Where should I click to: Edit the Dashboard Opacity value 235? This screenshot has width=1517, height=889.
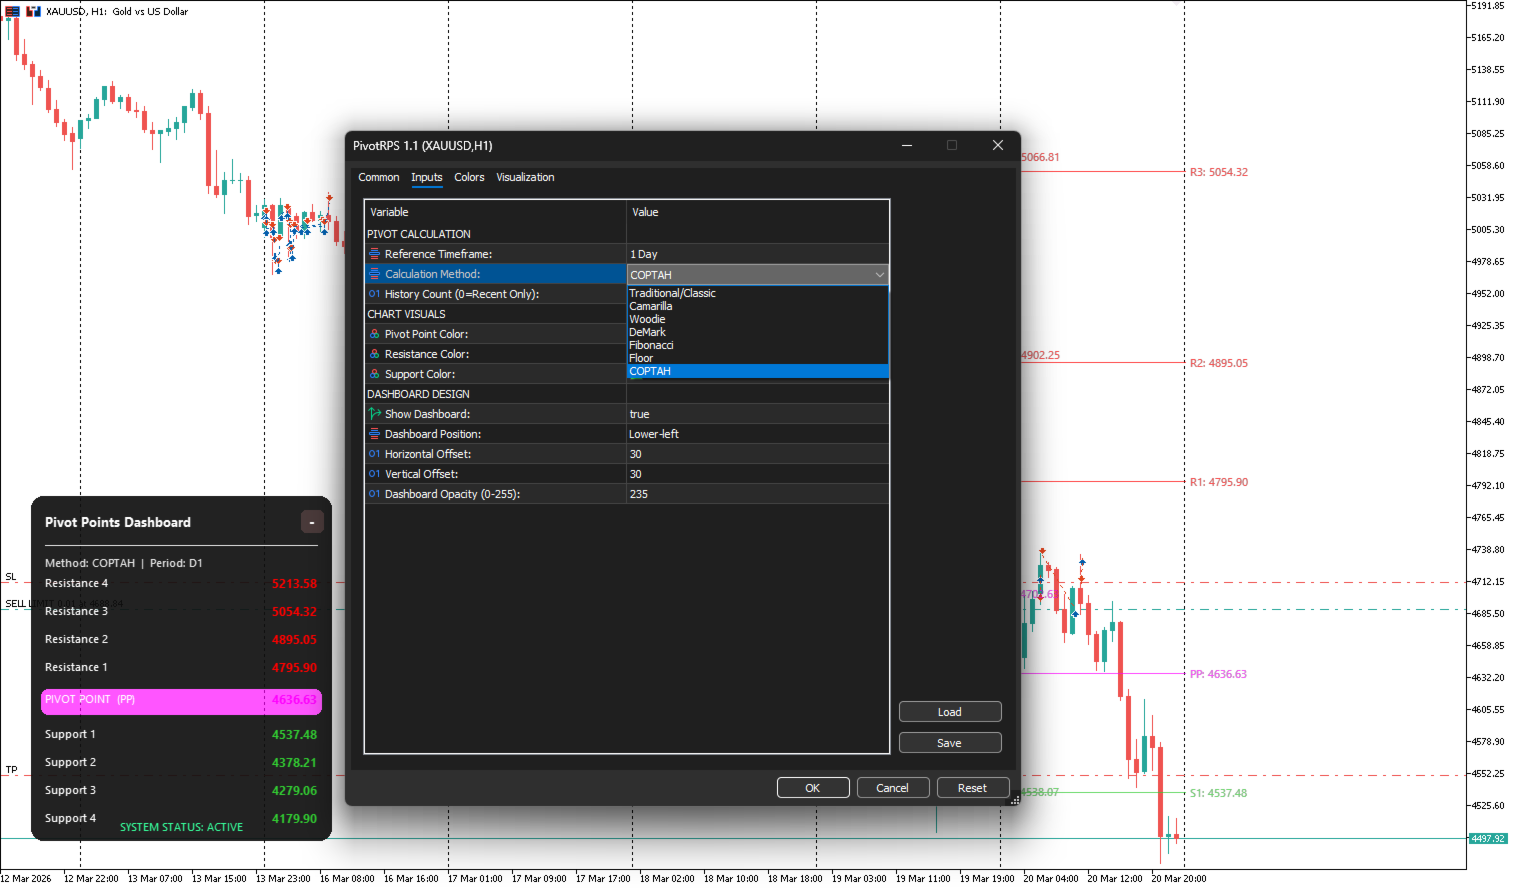coord(758,494)
